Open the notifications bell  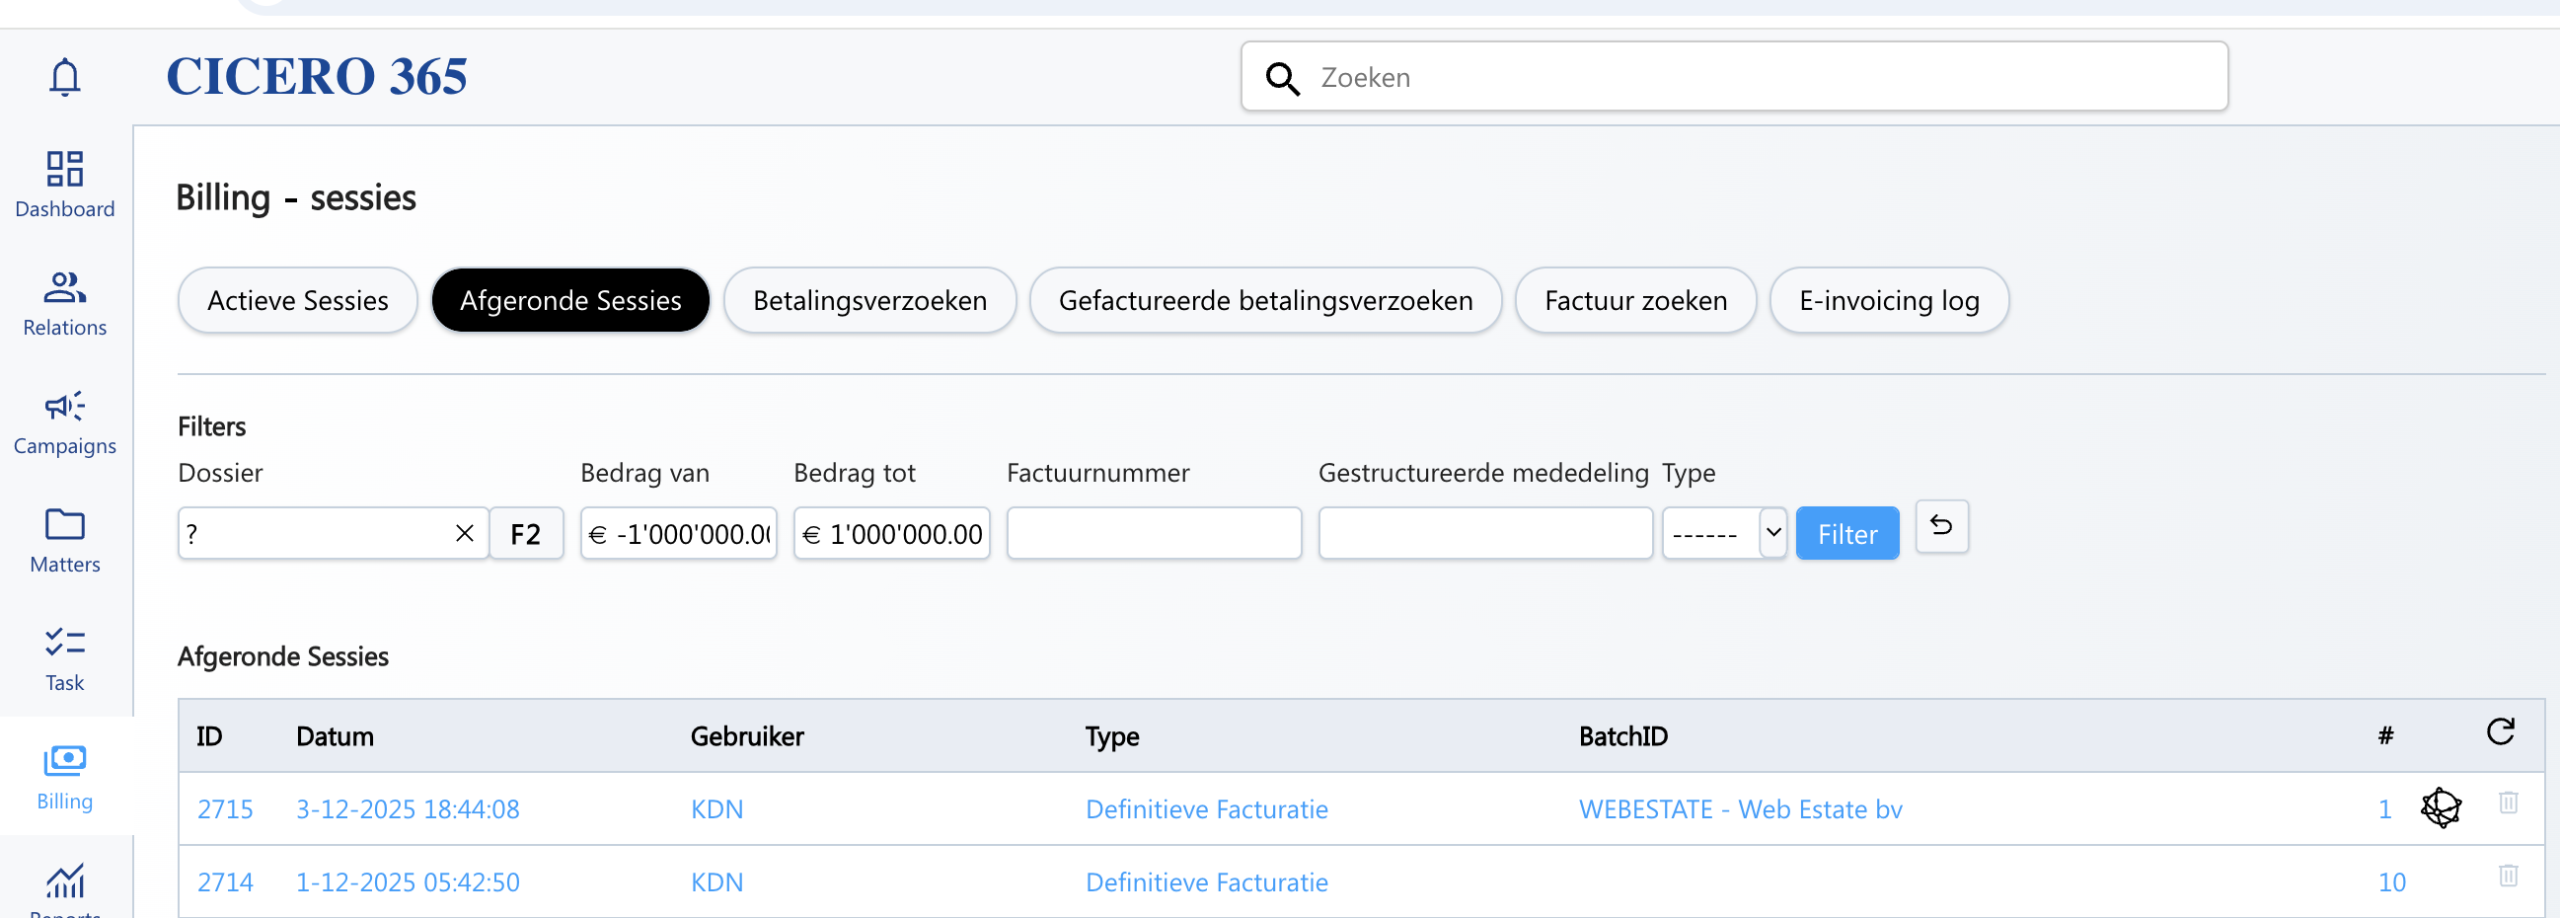pyautogui.click(x=65, y=77)
